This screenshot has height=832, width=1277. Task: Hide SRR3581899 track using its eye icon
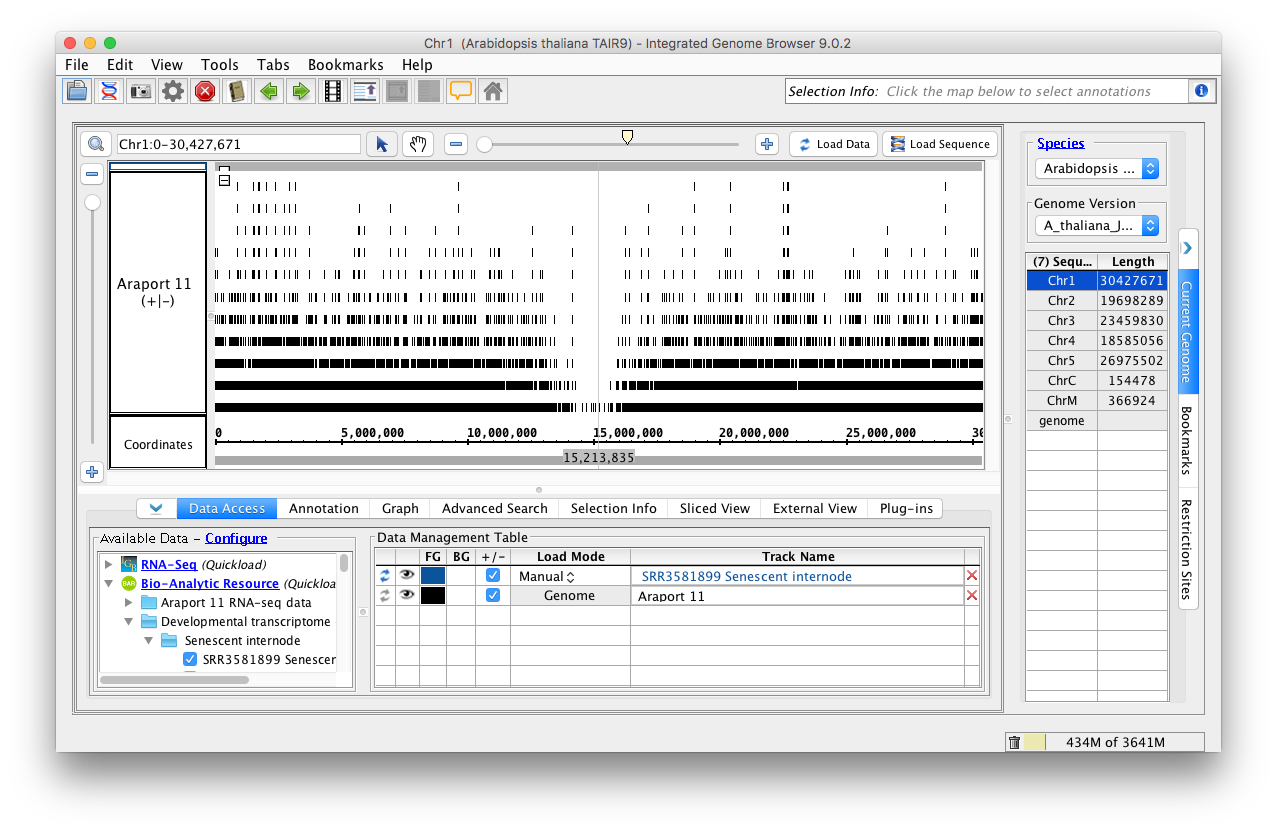(x=407, y=576)
